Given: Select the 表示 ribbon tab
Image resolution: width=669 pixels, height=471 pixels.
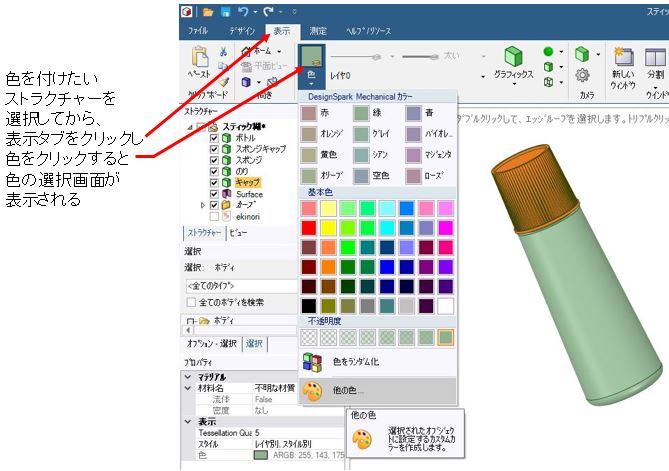Looking at the screenshot, I should coord(282,31).
